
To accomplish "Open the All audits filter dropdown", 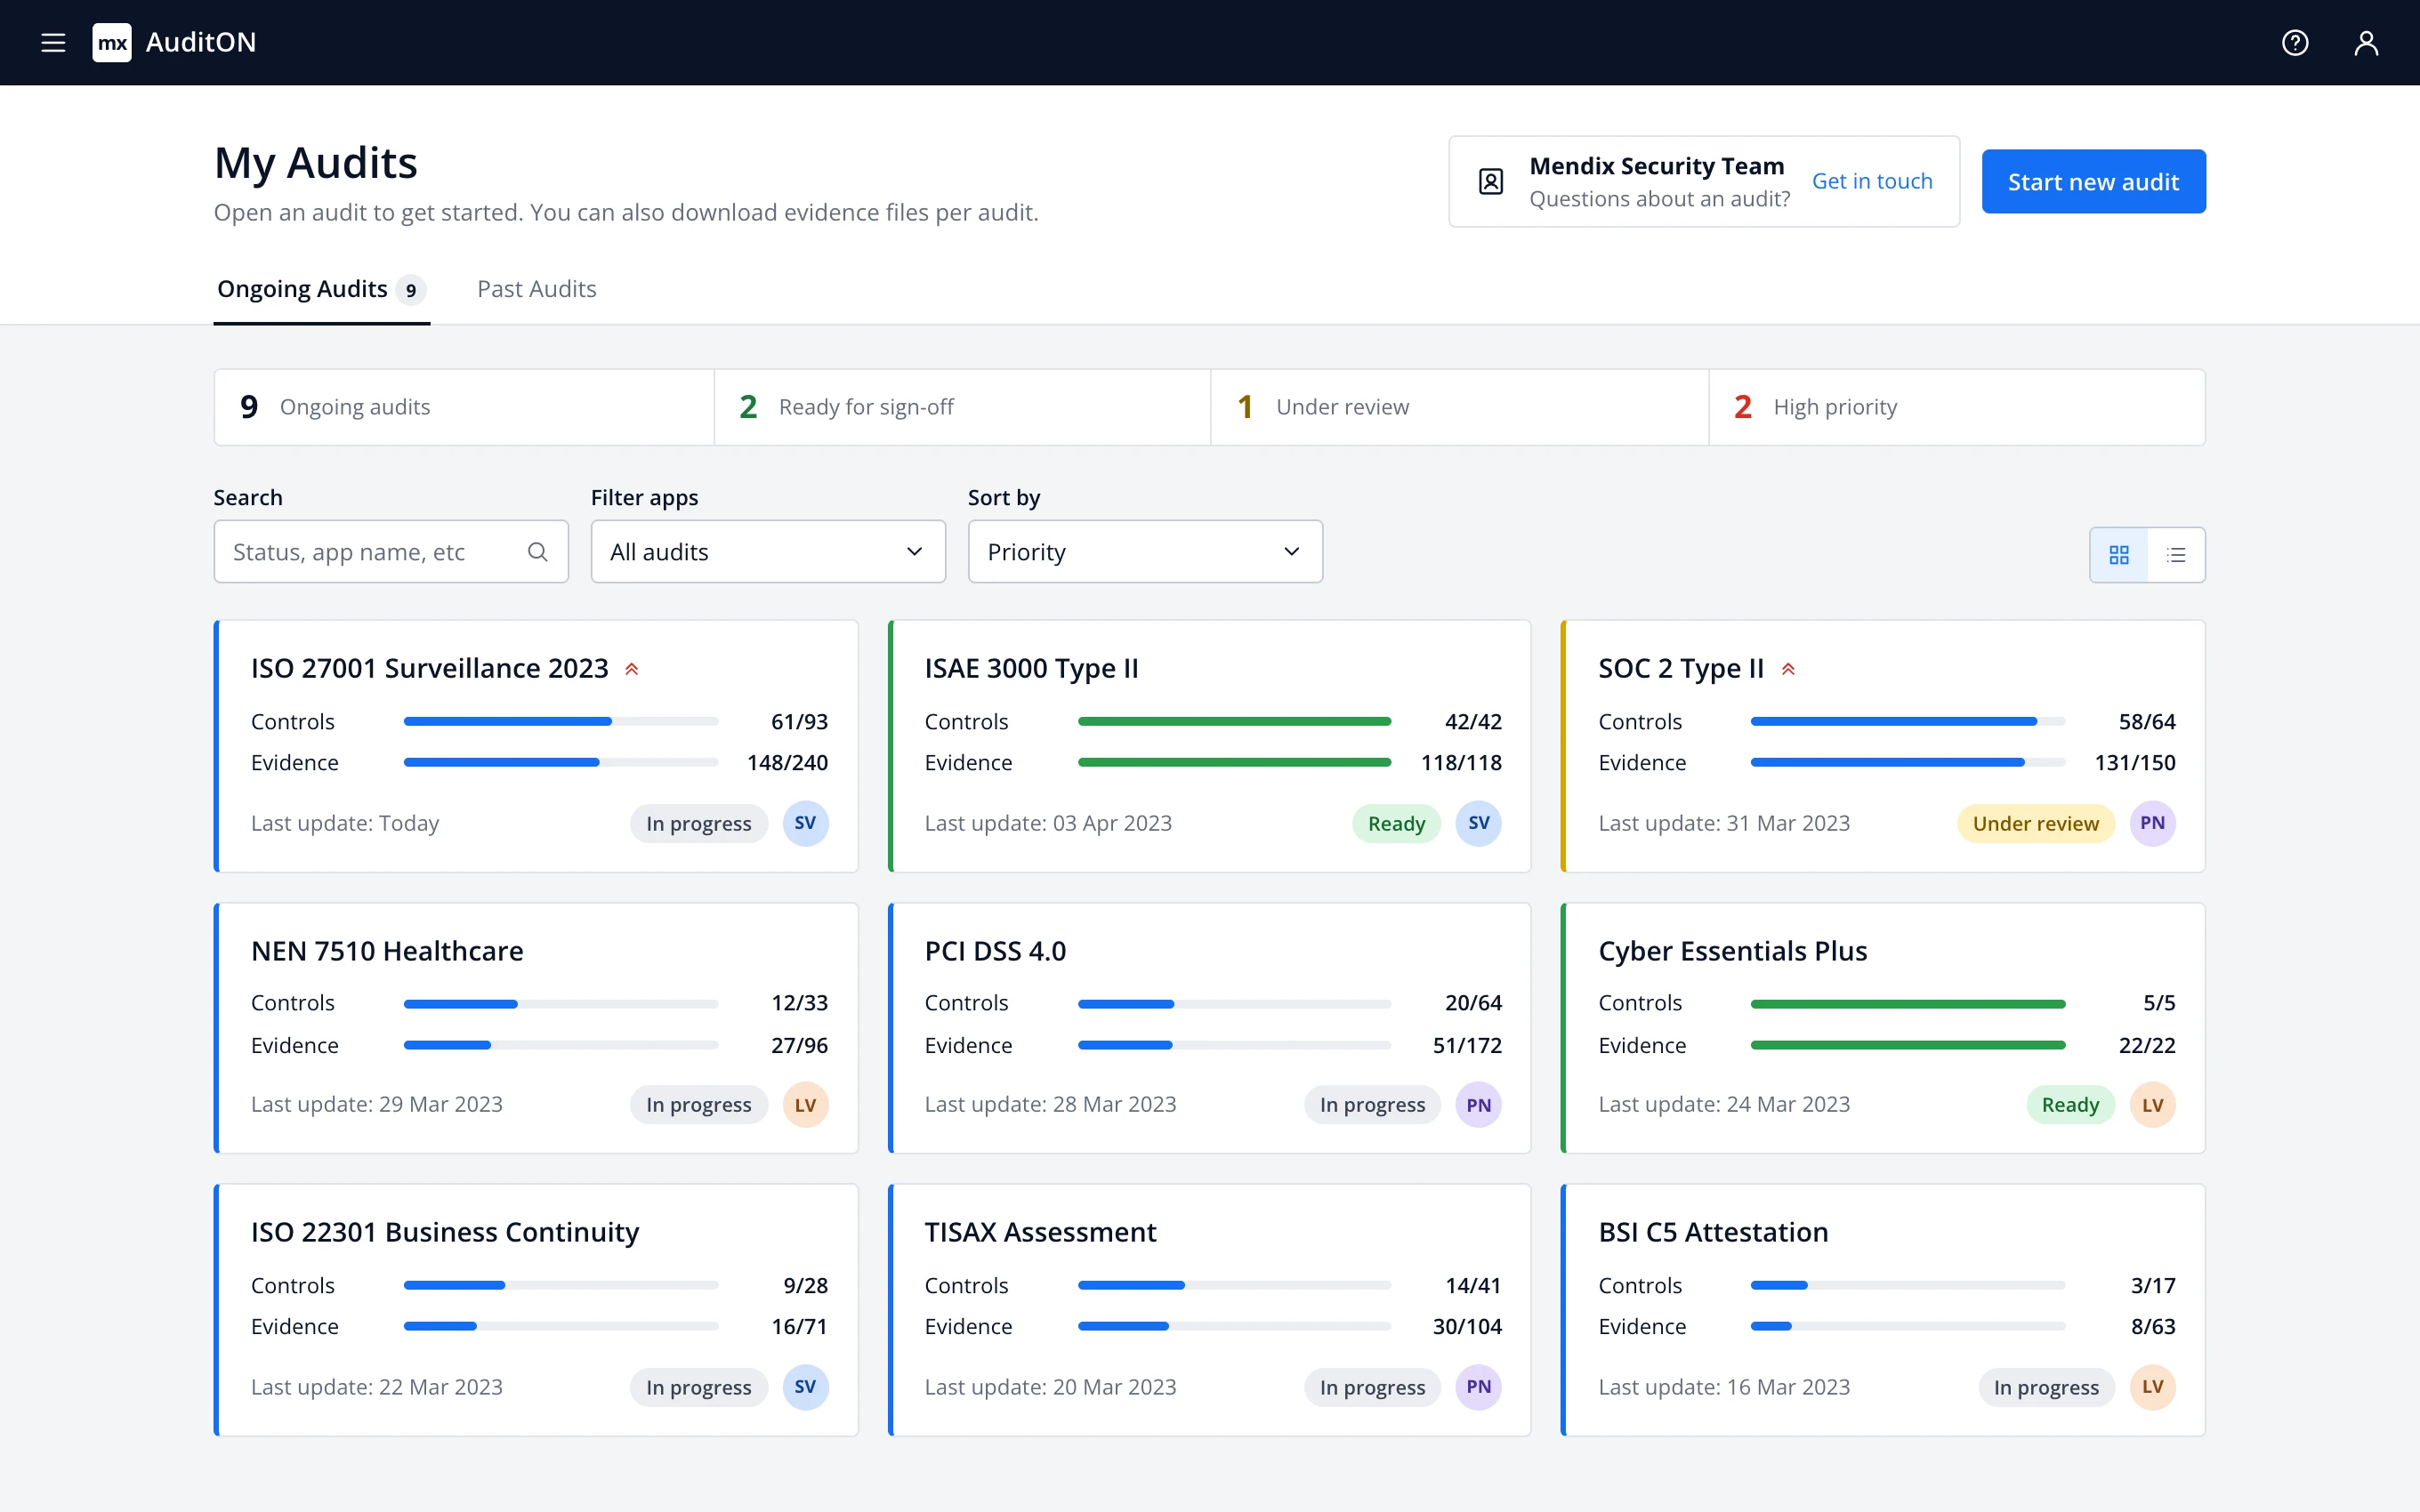I will (768, 552).
